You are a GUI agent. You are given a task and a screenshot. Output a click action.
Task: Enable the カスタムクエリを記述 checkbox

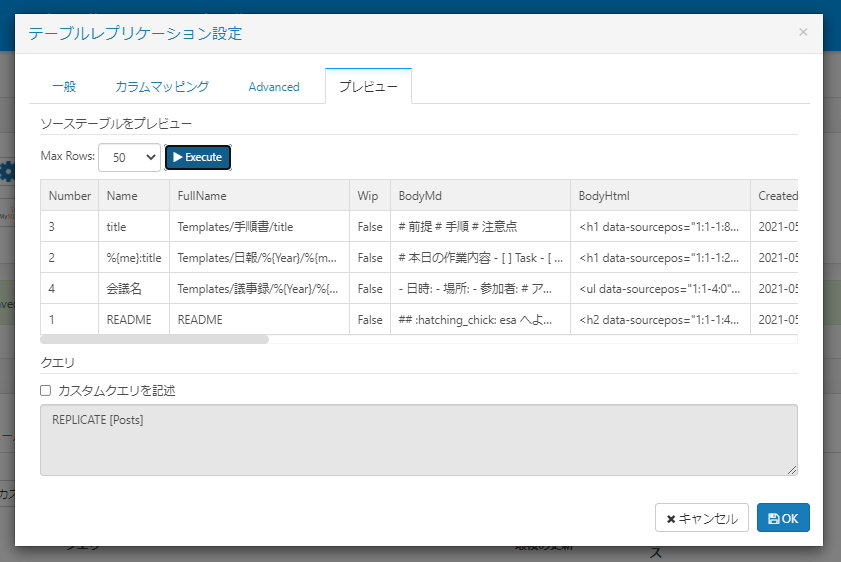[x=45, y=390]
